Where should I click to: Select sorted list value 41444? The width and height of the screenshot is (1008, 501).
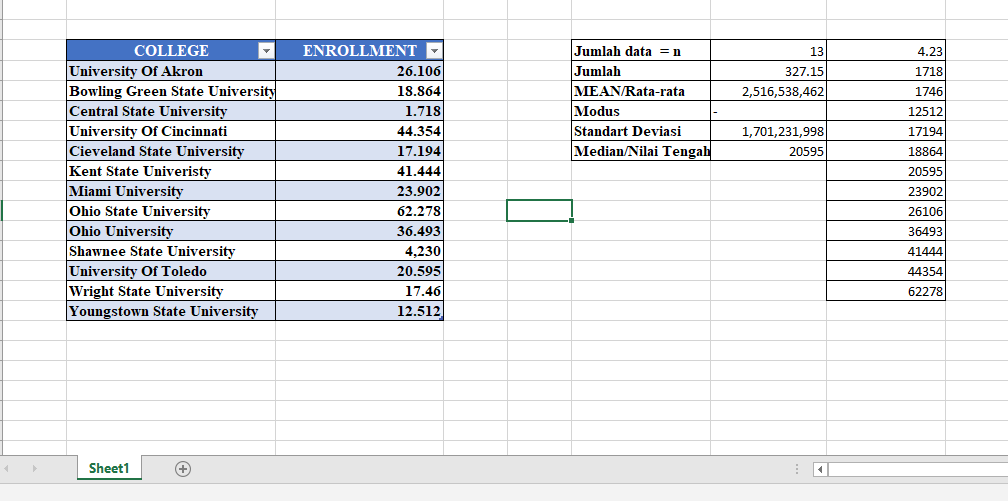point(886,250)
